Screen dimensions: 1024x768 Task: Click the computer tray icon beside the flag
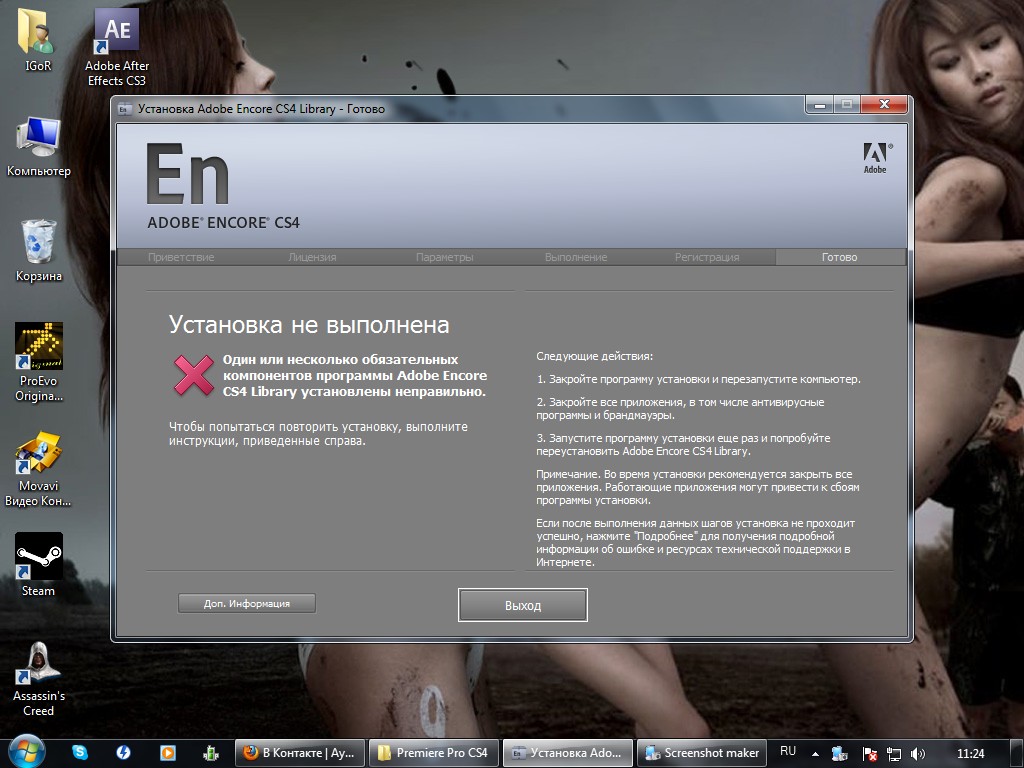839,754
